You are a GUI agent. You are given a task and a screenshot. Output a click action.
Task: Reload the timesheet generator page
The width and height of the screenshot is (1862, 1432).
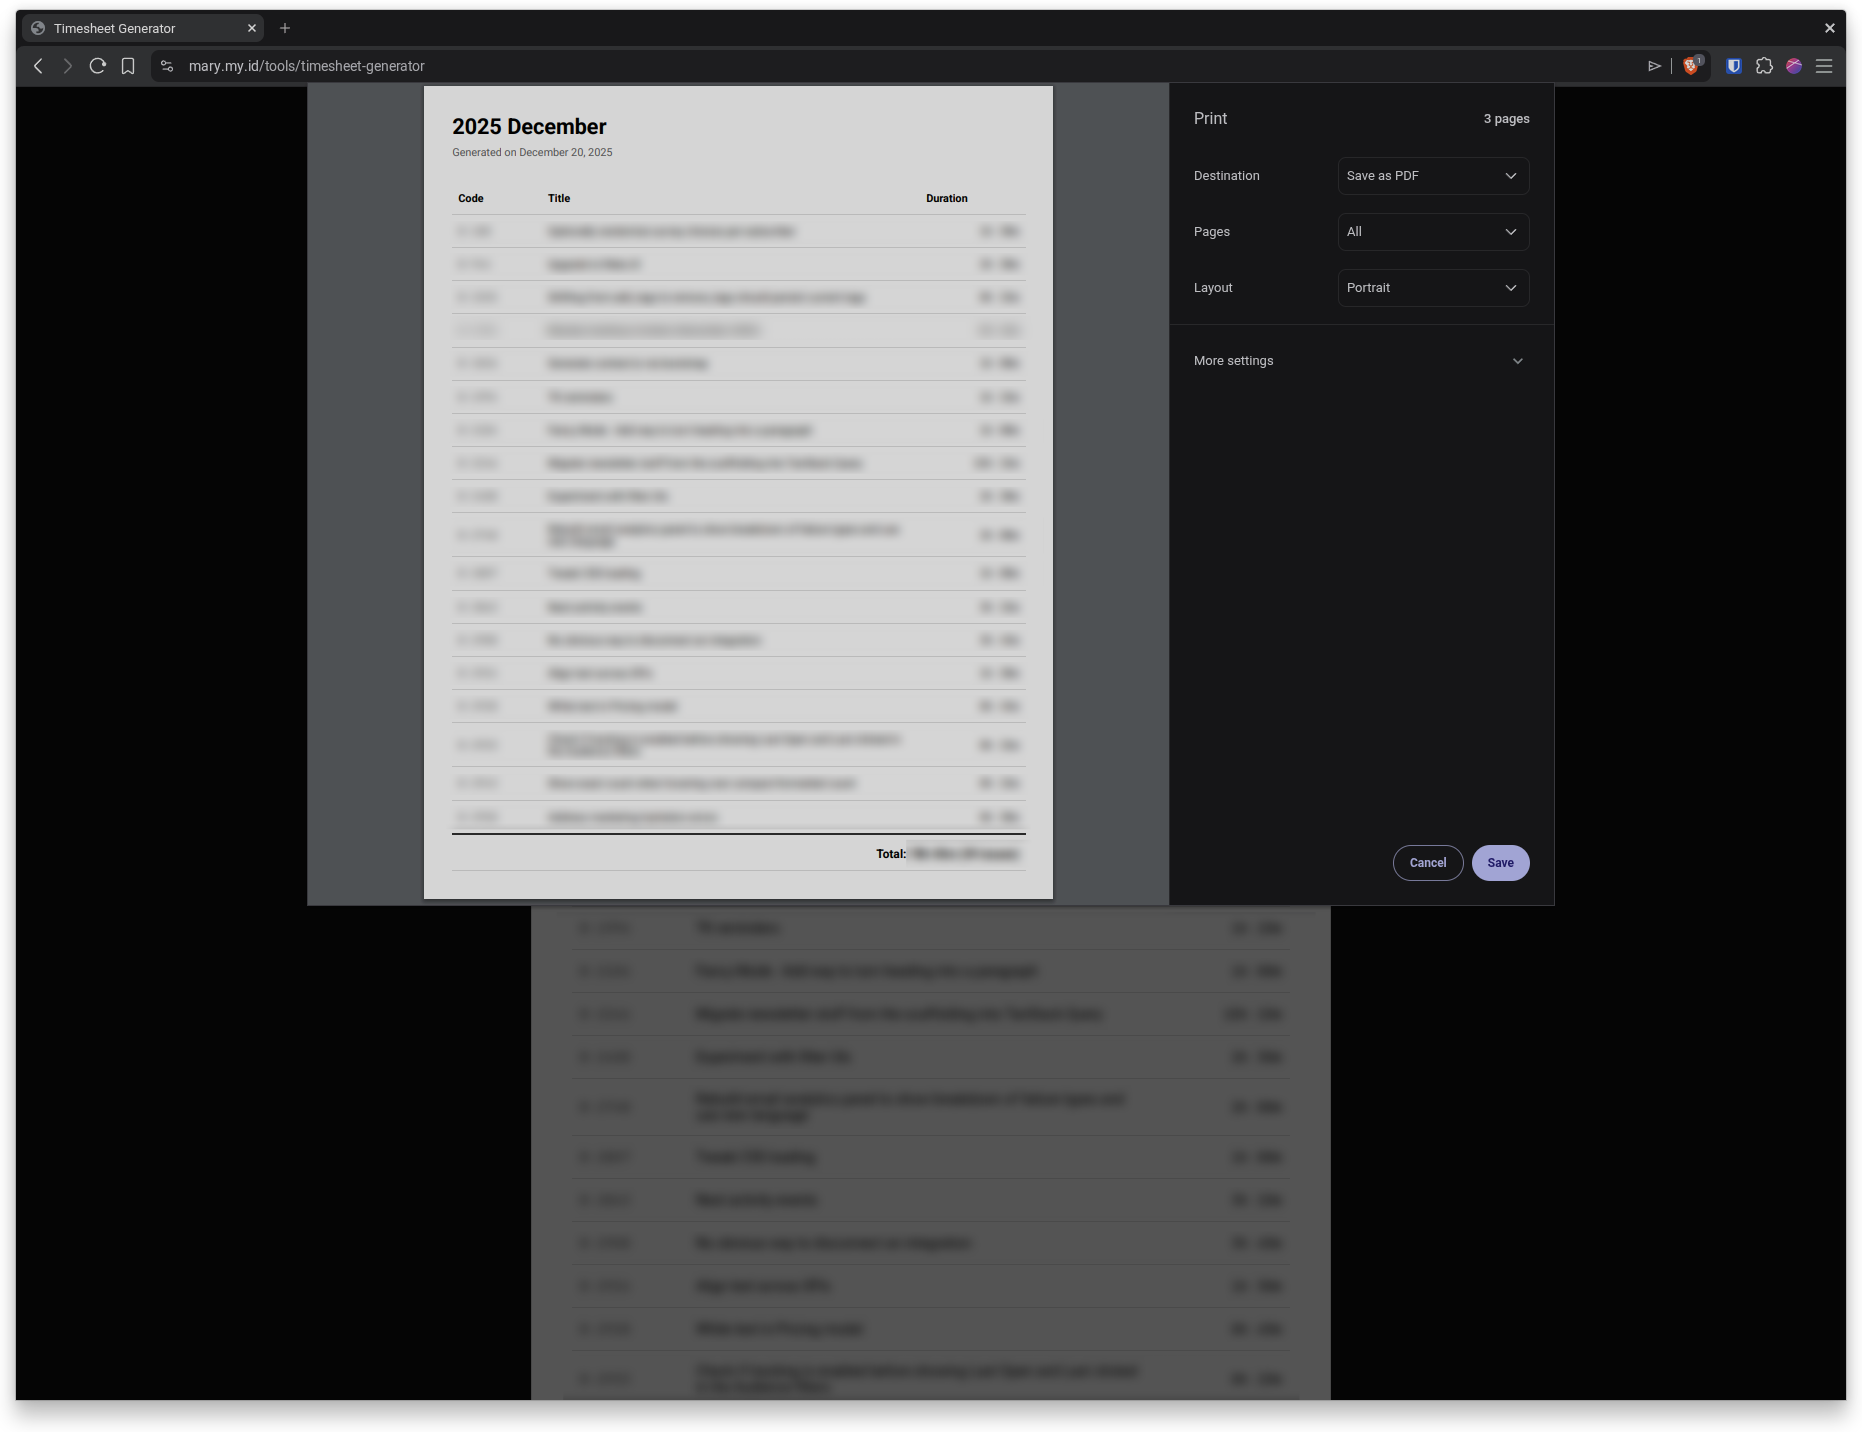click(97, 66)
